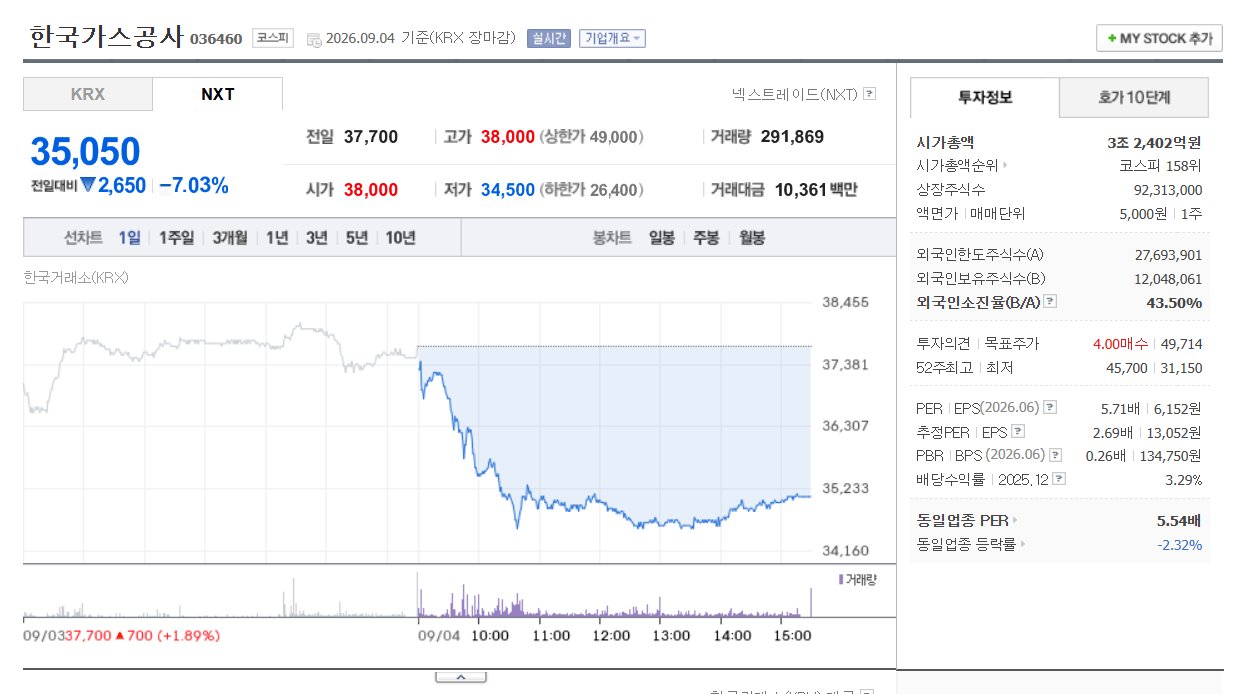Click help icon beside 추정PER EPS
The image size is (1236, 694).
[1018, 432]
